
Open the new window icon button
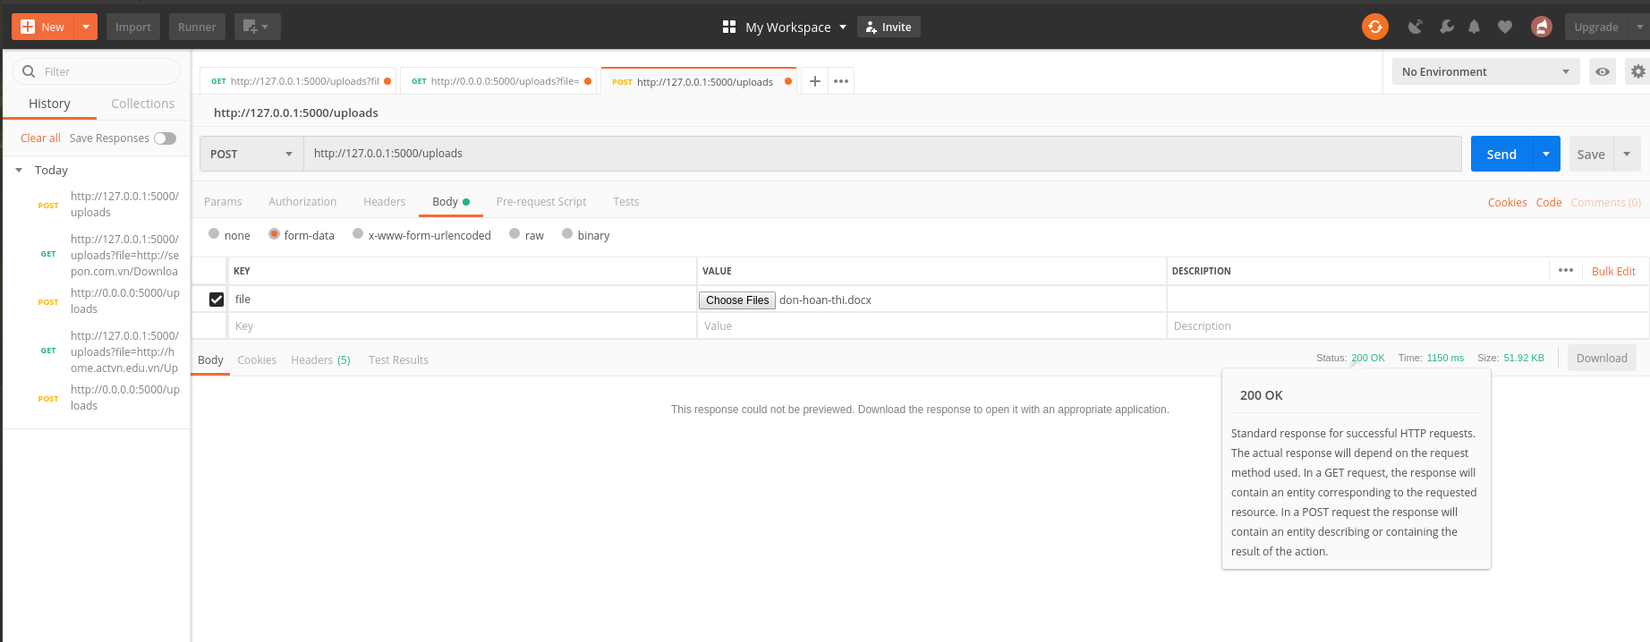[257, 27]
